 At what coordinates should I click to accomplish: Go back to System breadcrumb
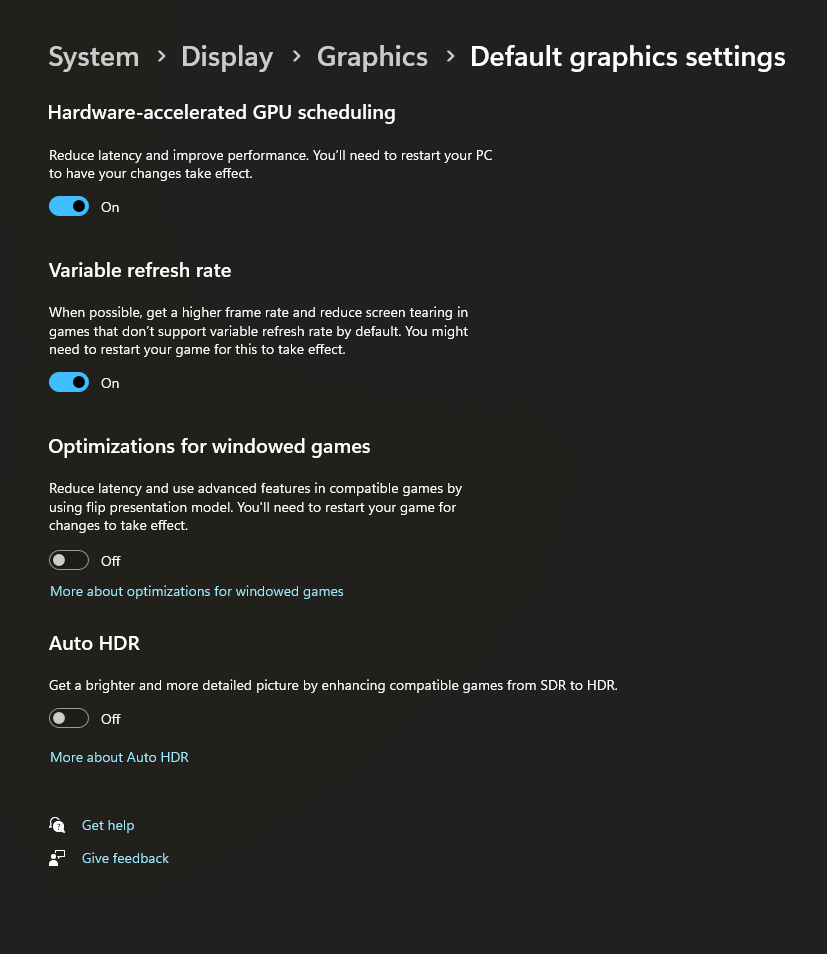[x=93, y=57]
